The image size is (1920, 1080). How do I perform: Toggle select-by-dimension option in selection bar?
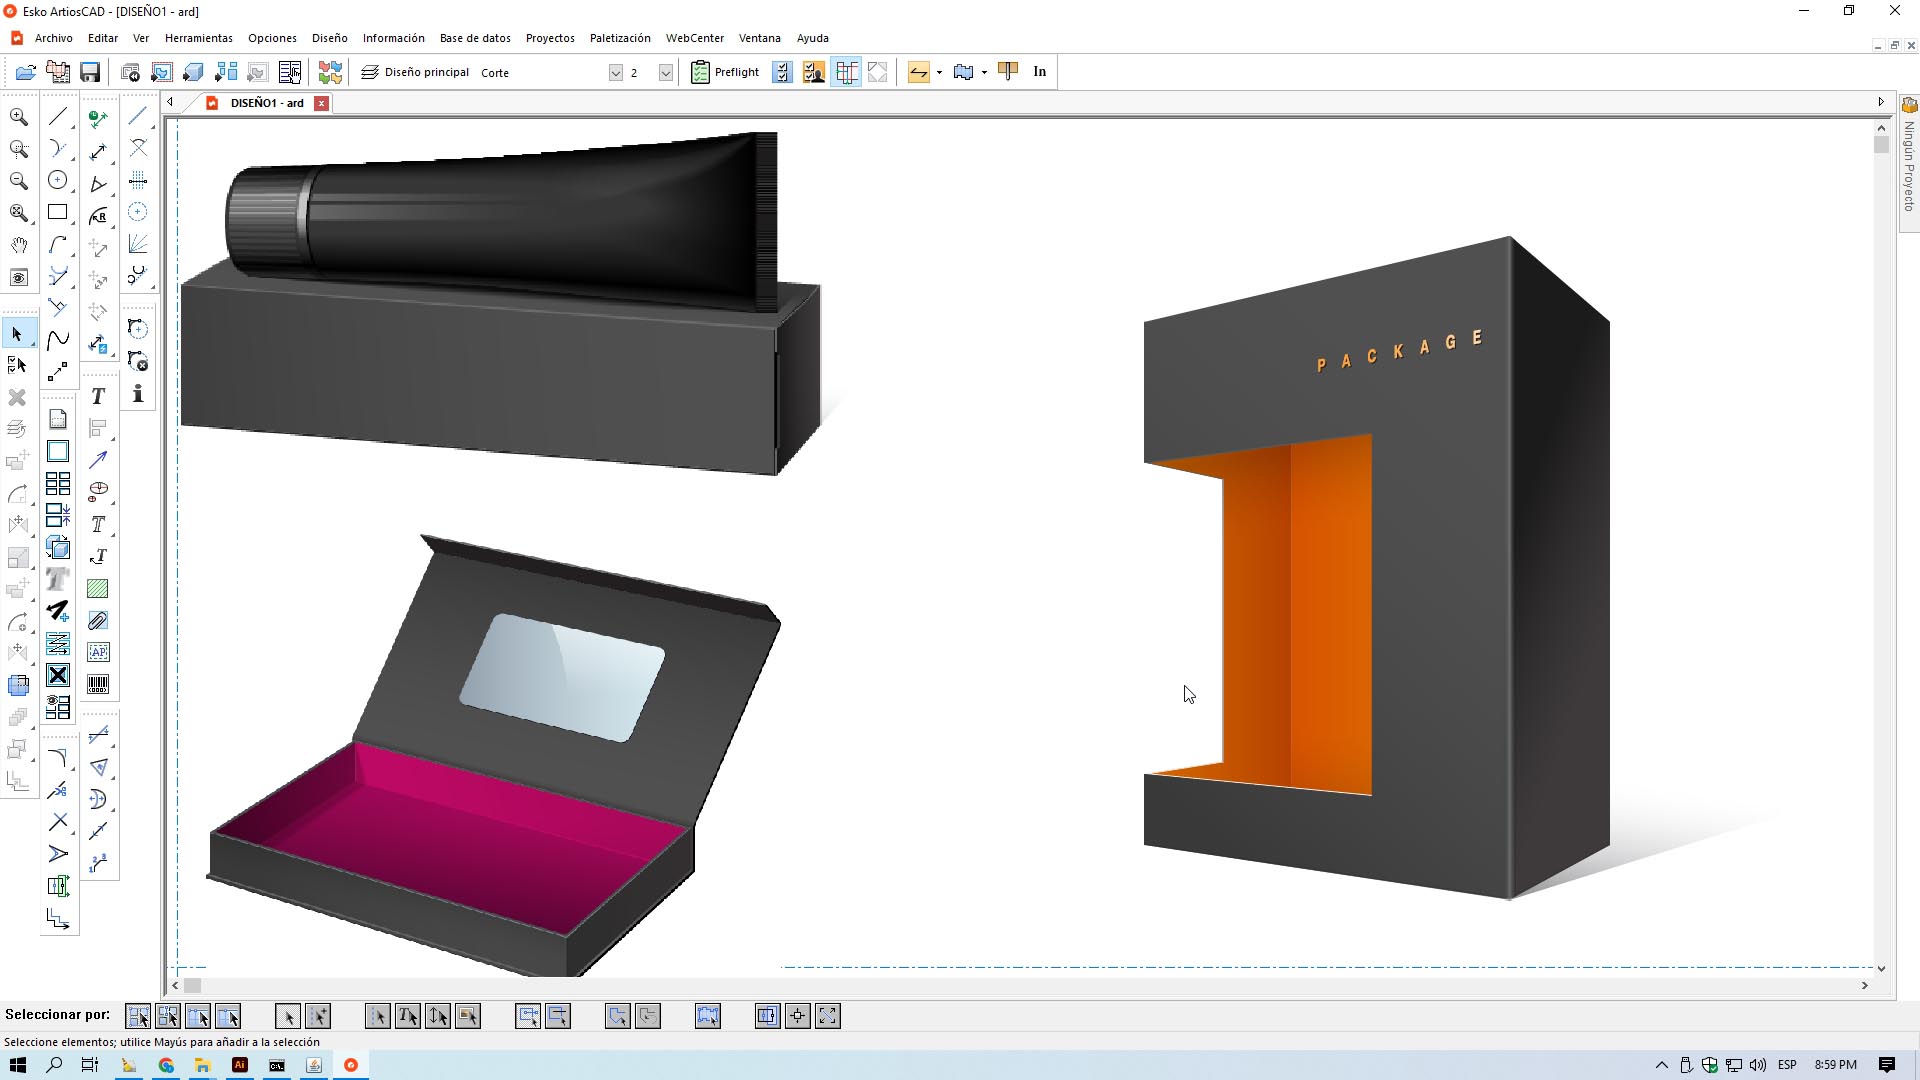(438, 1017)
